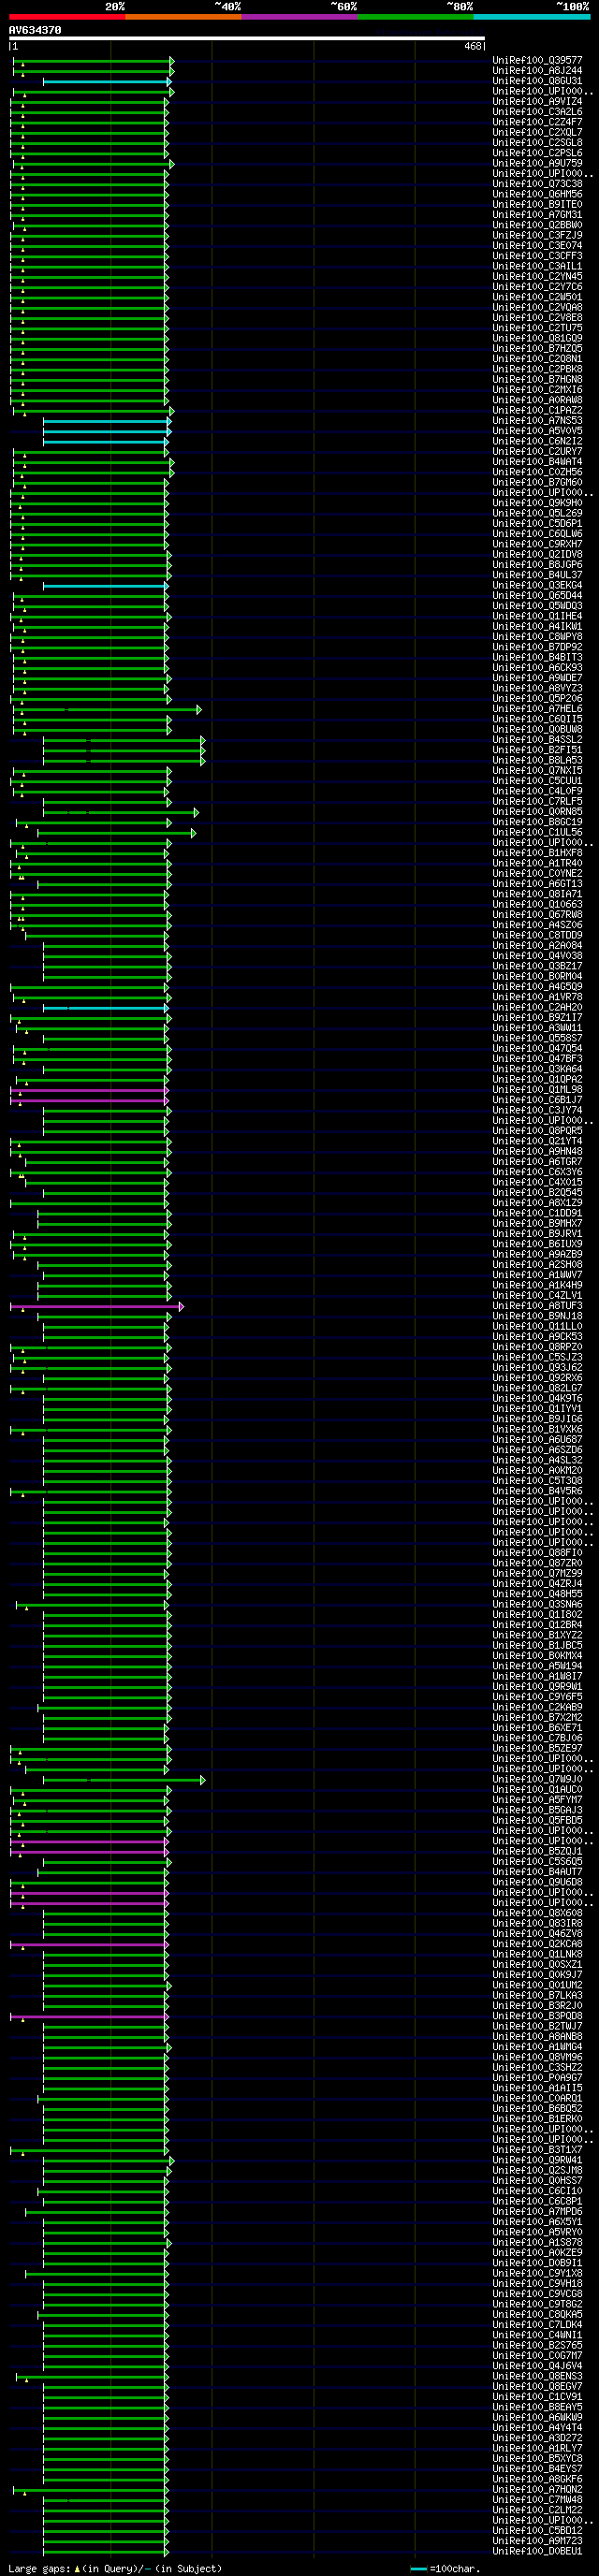Click the red 20% identity legend segment
599x2576 pixels.
click(67, 17)
